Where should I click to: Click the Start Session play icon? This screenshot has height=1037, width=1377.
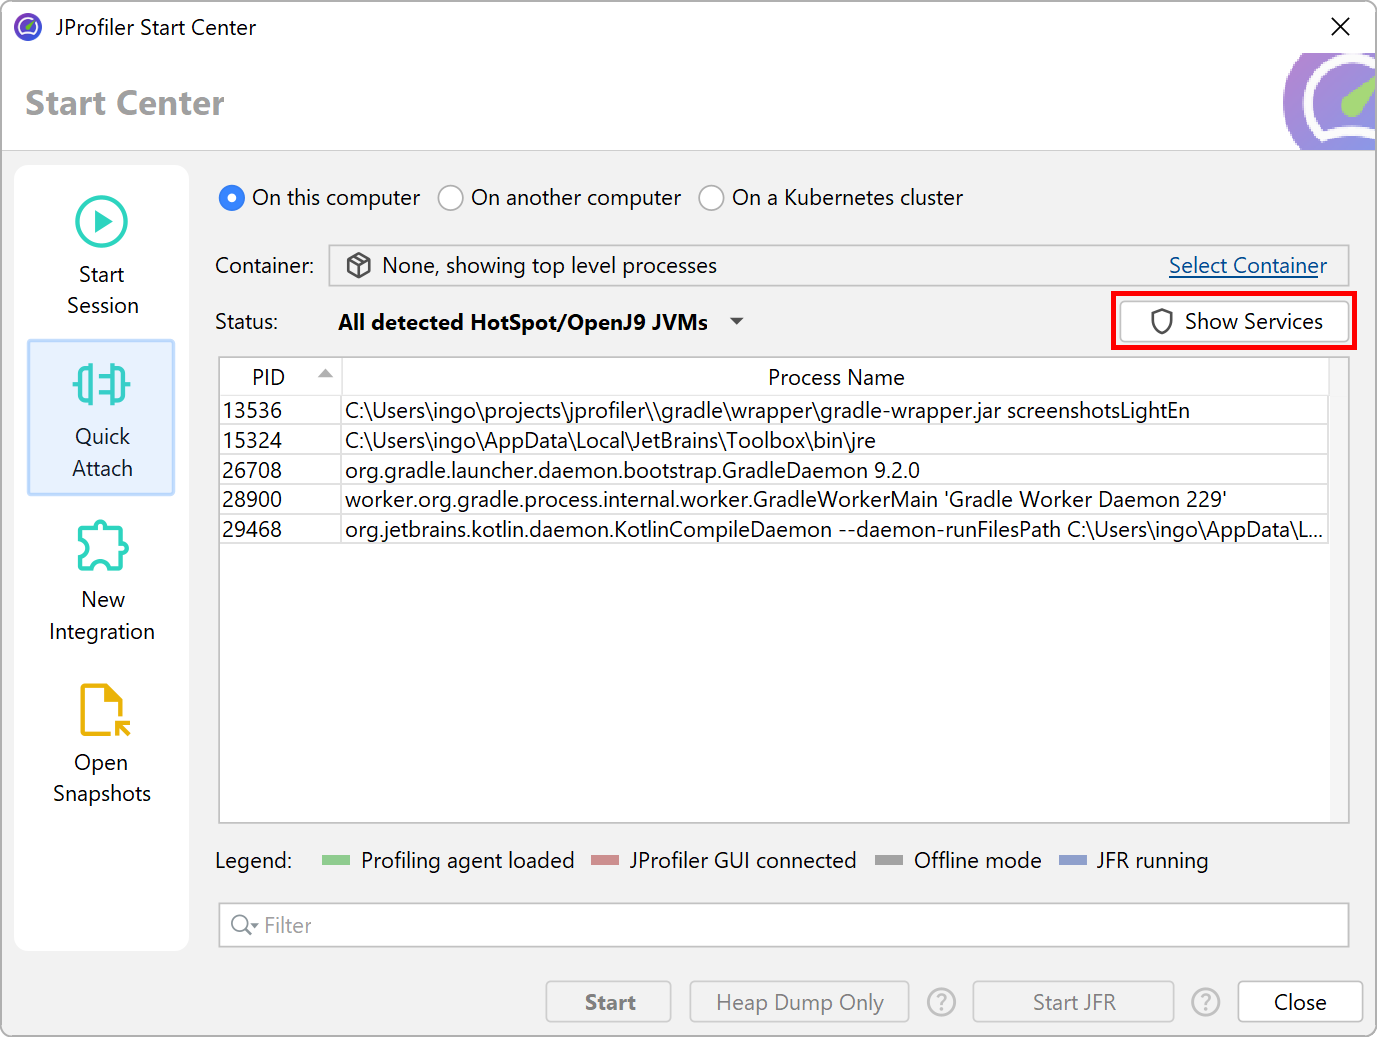click(102, 222)
